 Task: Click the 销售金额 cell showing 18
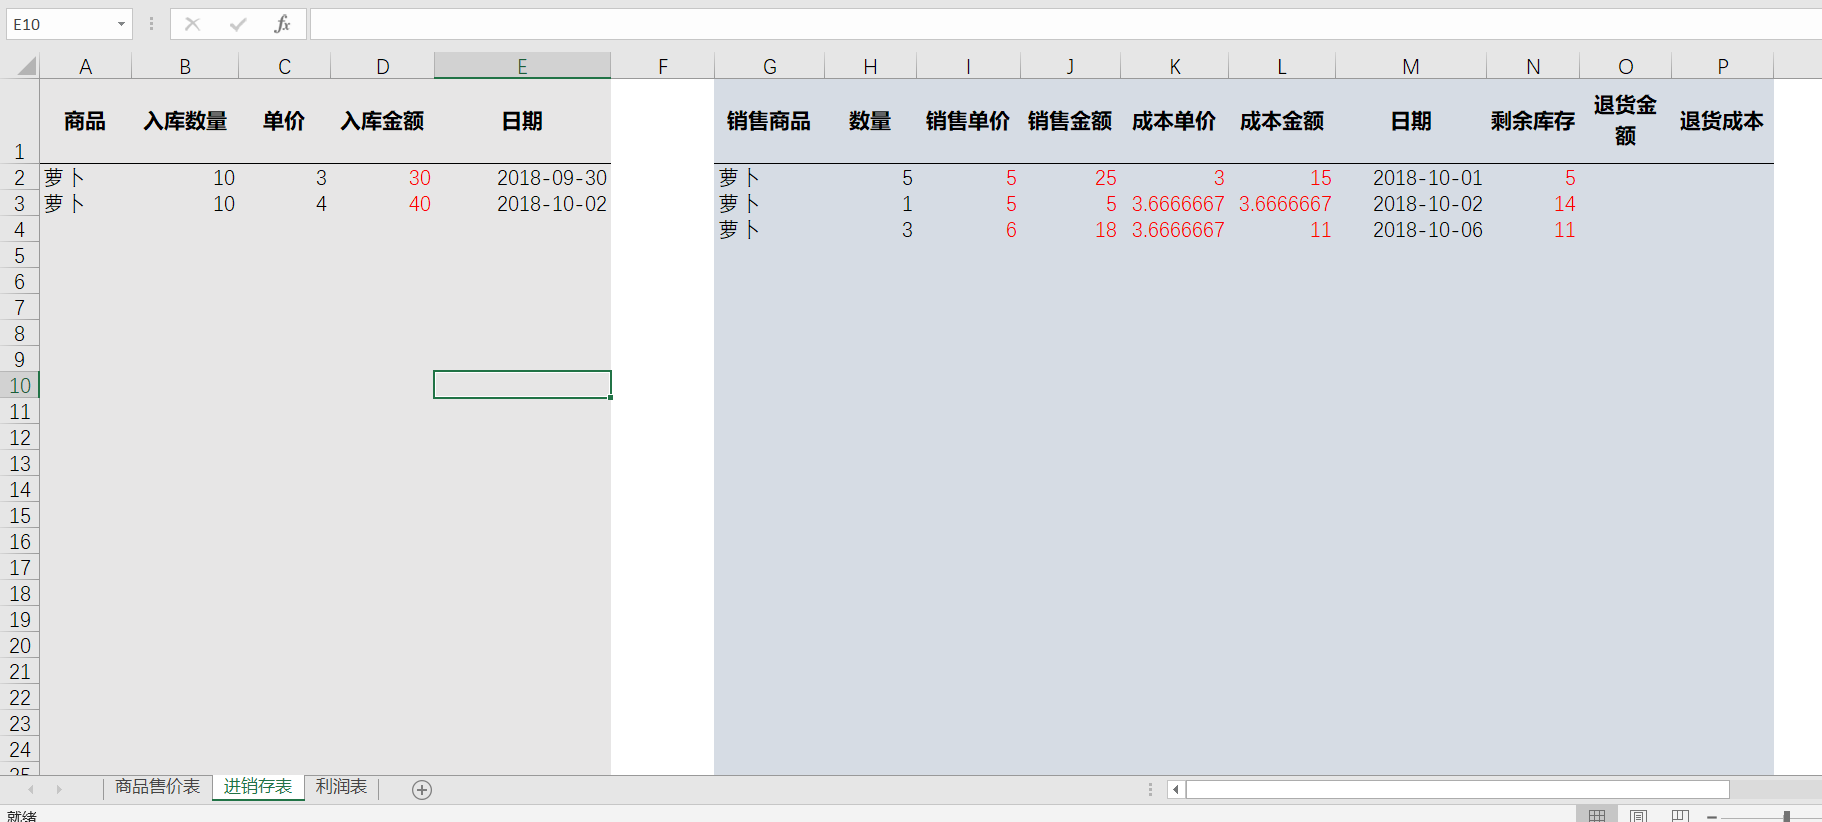click(1070, 229)
